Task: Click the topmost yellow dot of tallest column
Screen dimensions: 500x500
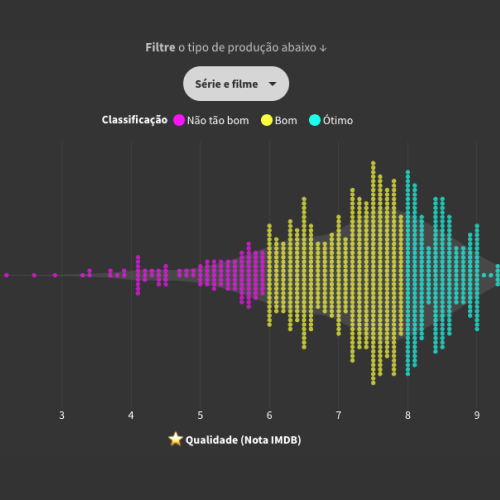Action: tap(373, 163)
